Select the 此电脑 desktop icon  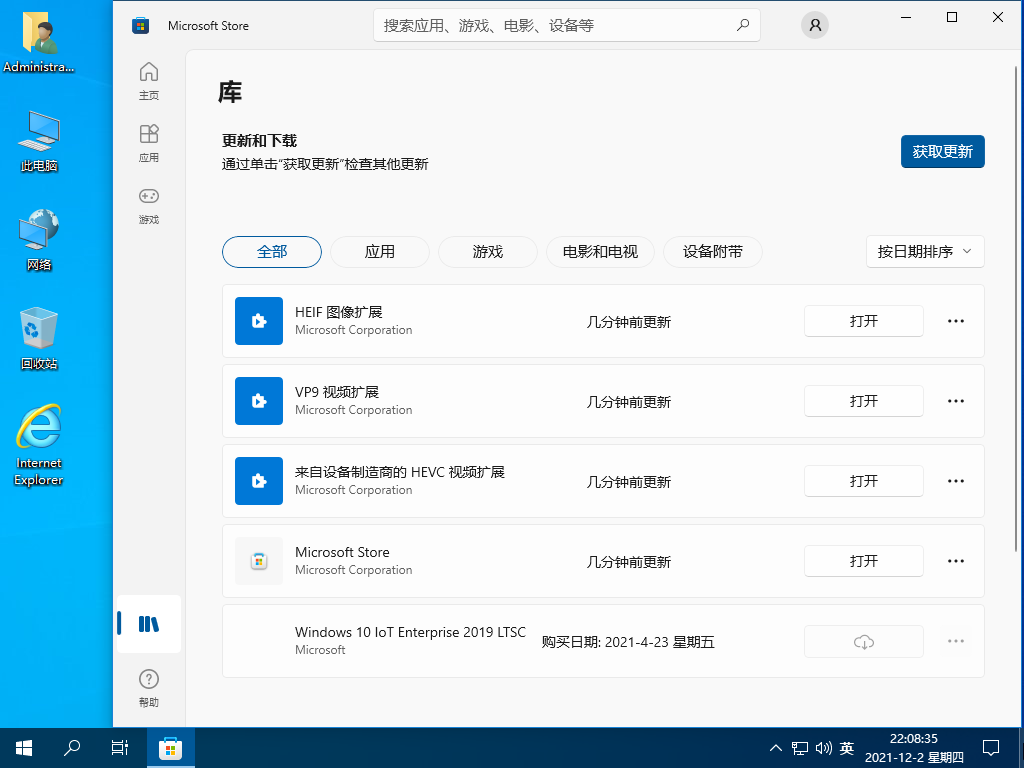point(39,141)
